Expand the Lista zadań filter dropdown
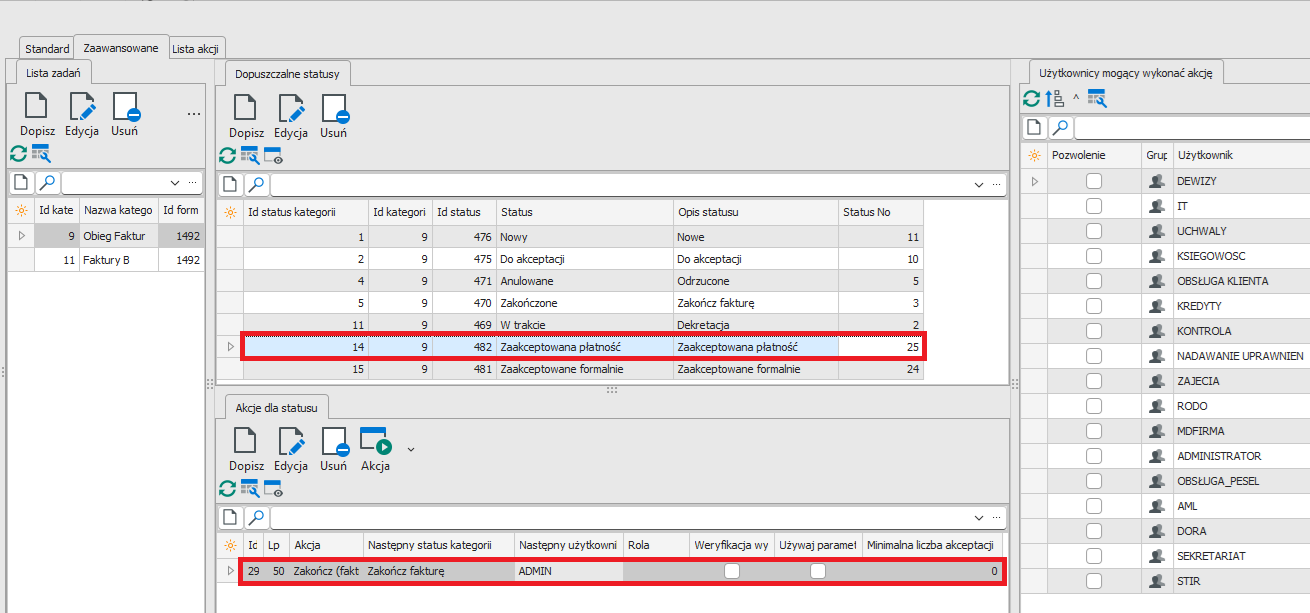Image resolution: width=1310 pixels, height=613 pixels. pos(175,183)
